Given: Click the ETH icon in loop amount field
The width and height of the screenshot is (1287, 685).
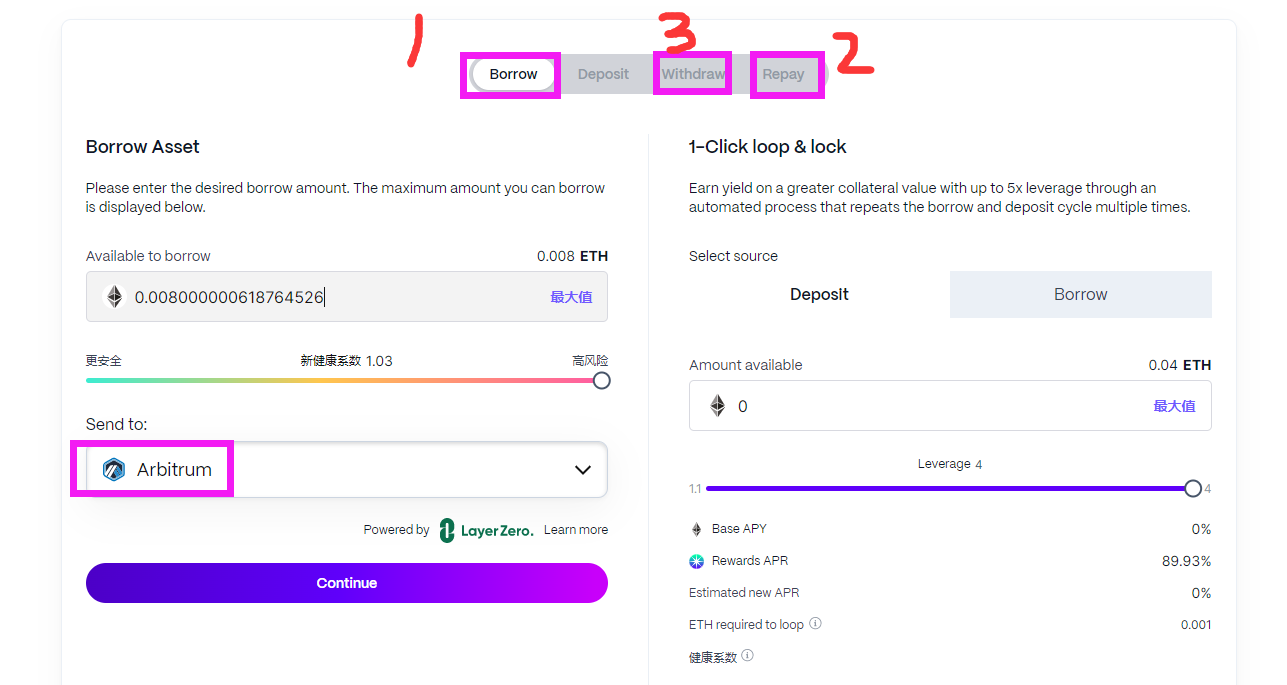Looking at the screenshot, I should click(717, 406).
